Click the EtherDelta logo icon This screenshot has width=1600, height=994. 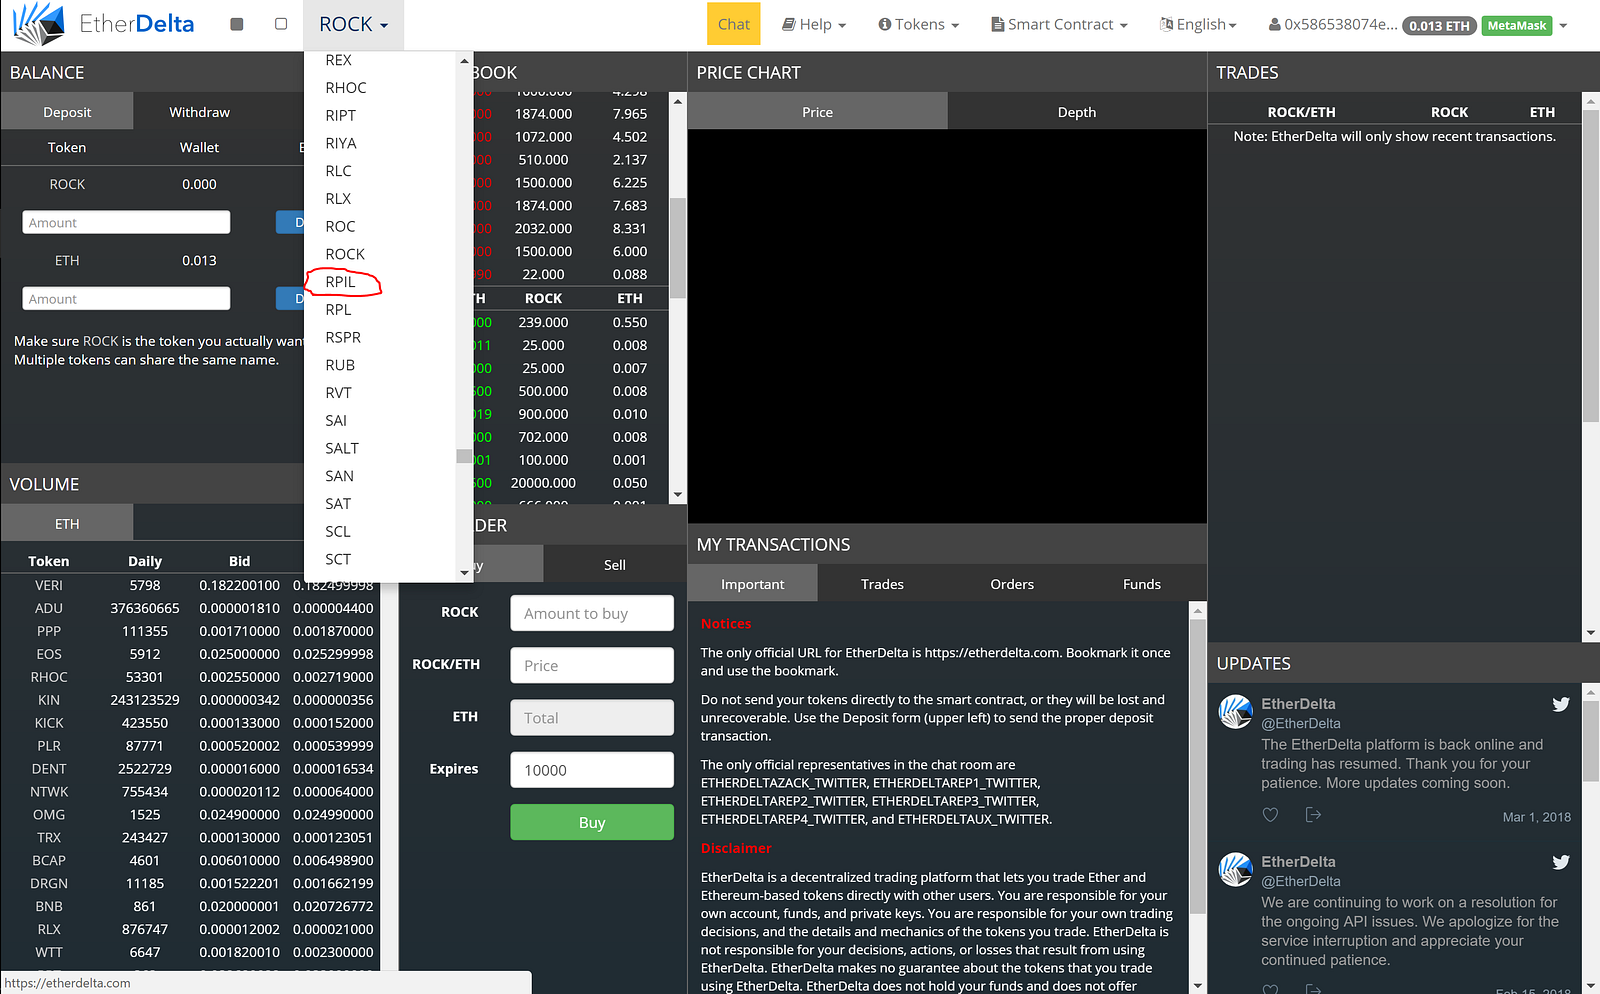[38, 24]
